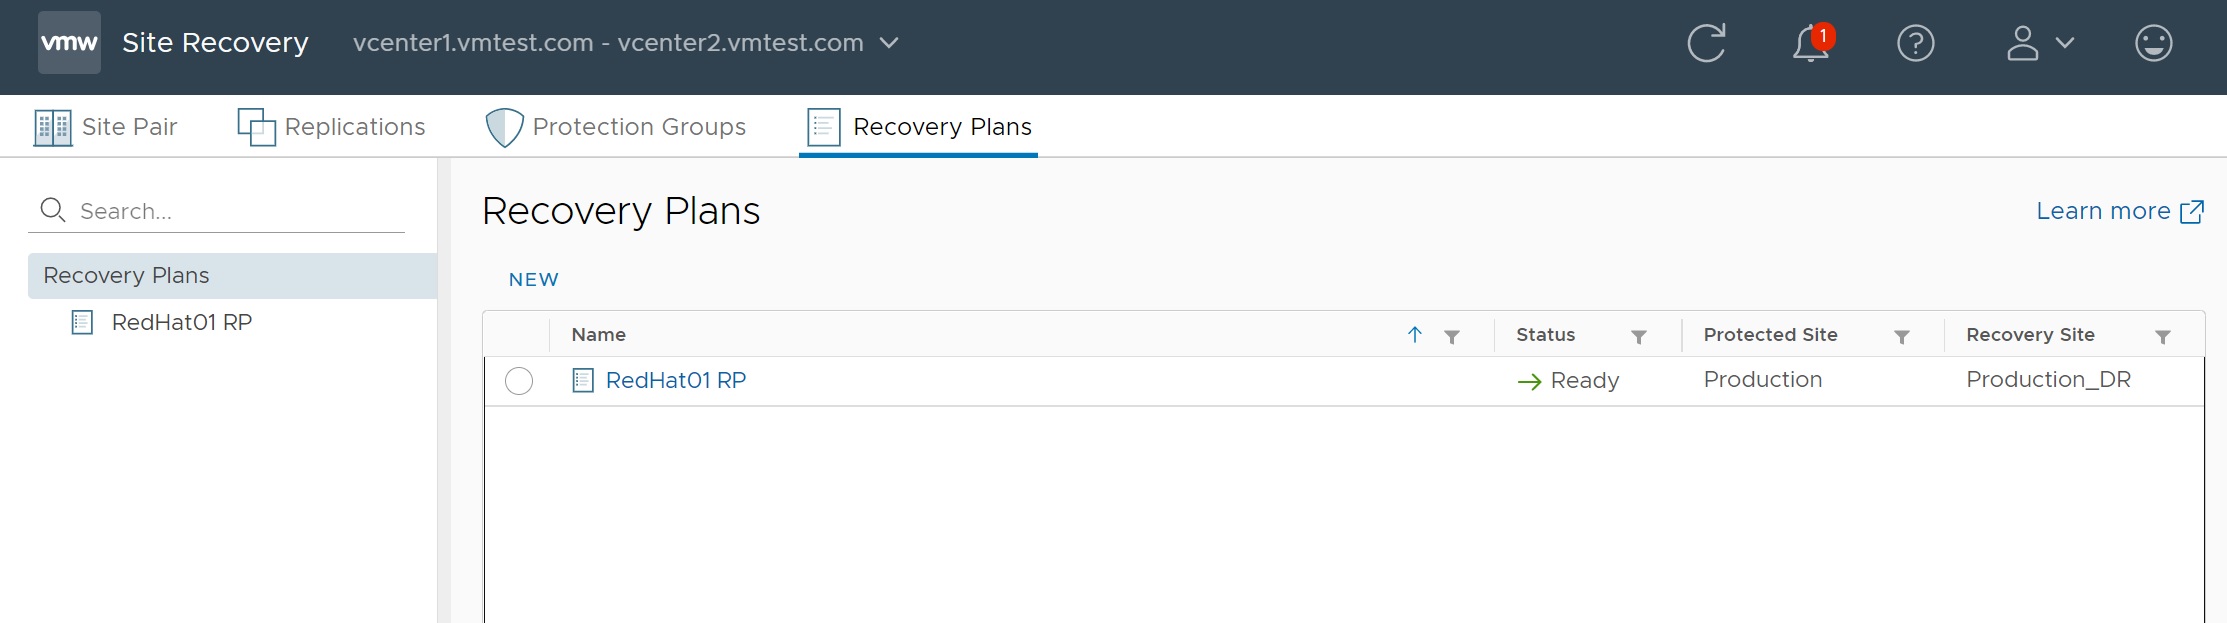Screen dimensions: 2227x623
Task: Click the NEW recovery plan button
Action: point(533,280)
